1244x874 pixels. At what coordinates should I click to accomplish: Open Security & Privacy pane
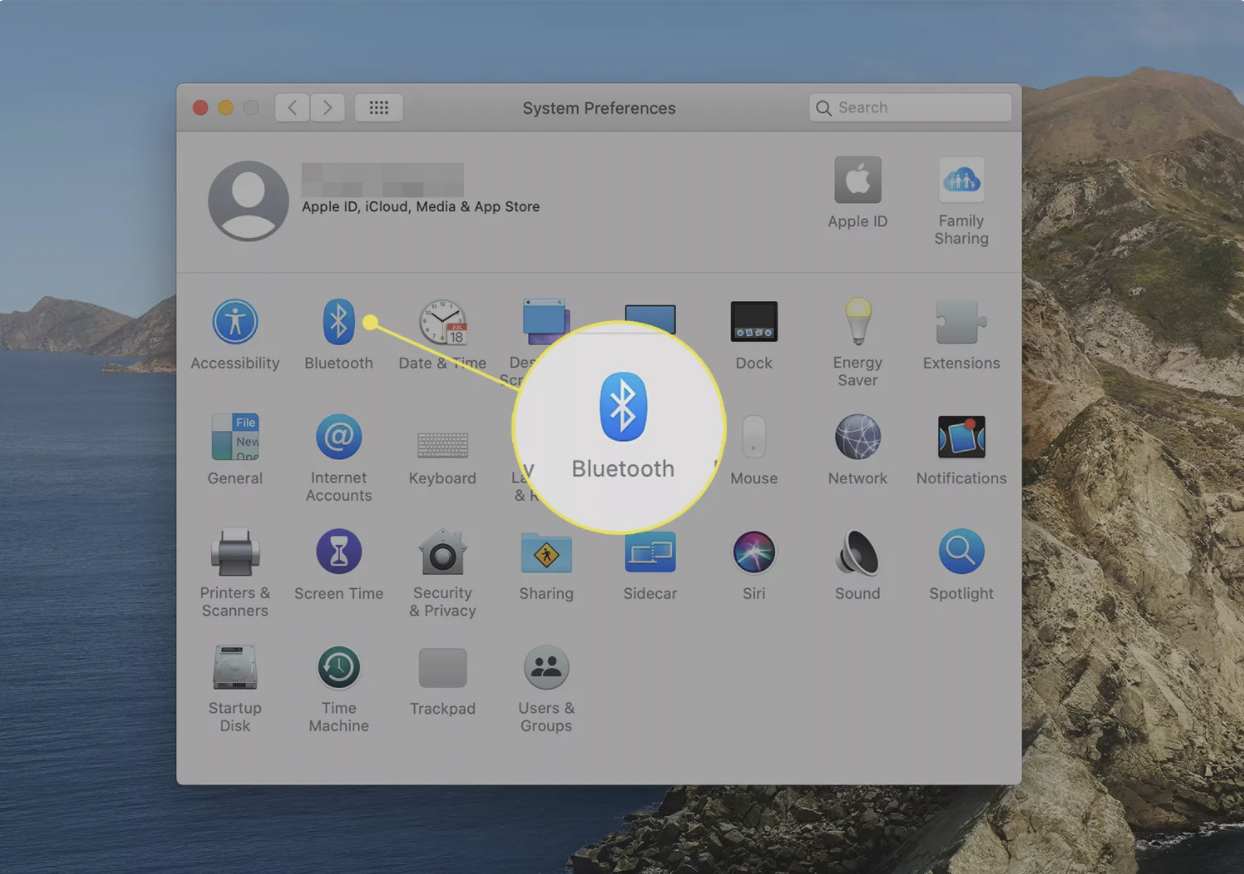[442, 553]
